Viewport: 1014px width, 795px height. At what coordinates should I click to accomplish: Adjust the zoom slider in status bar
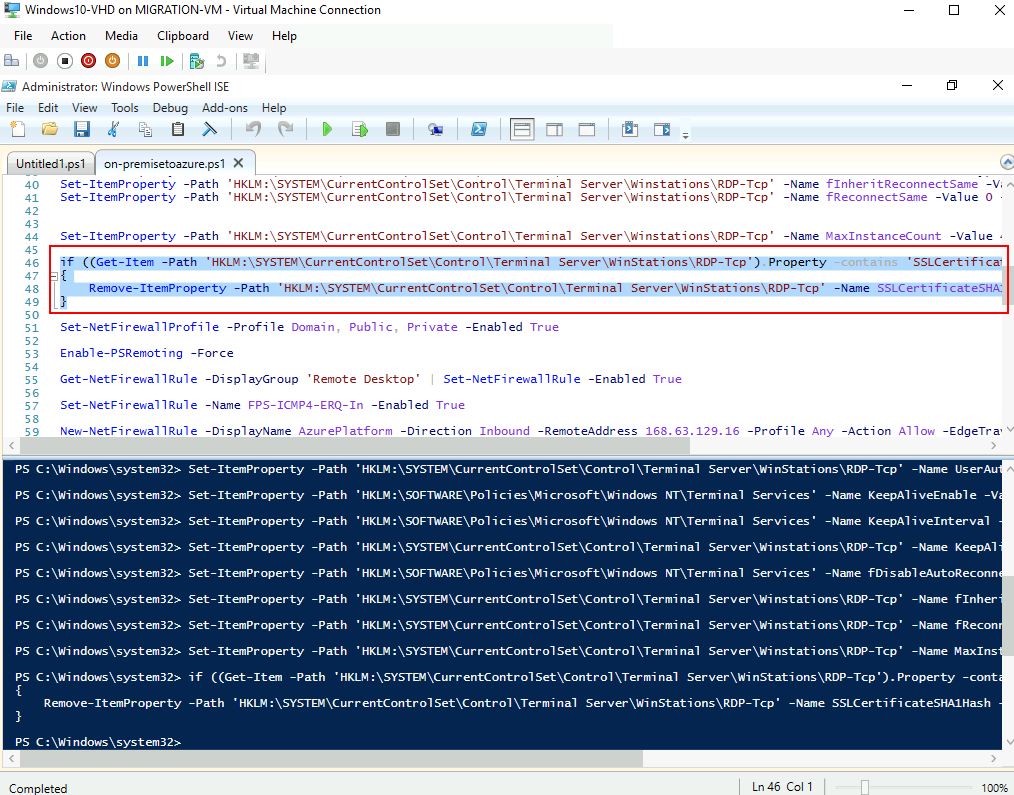click(865, 787)
